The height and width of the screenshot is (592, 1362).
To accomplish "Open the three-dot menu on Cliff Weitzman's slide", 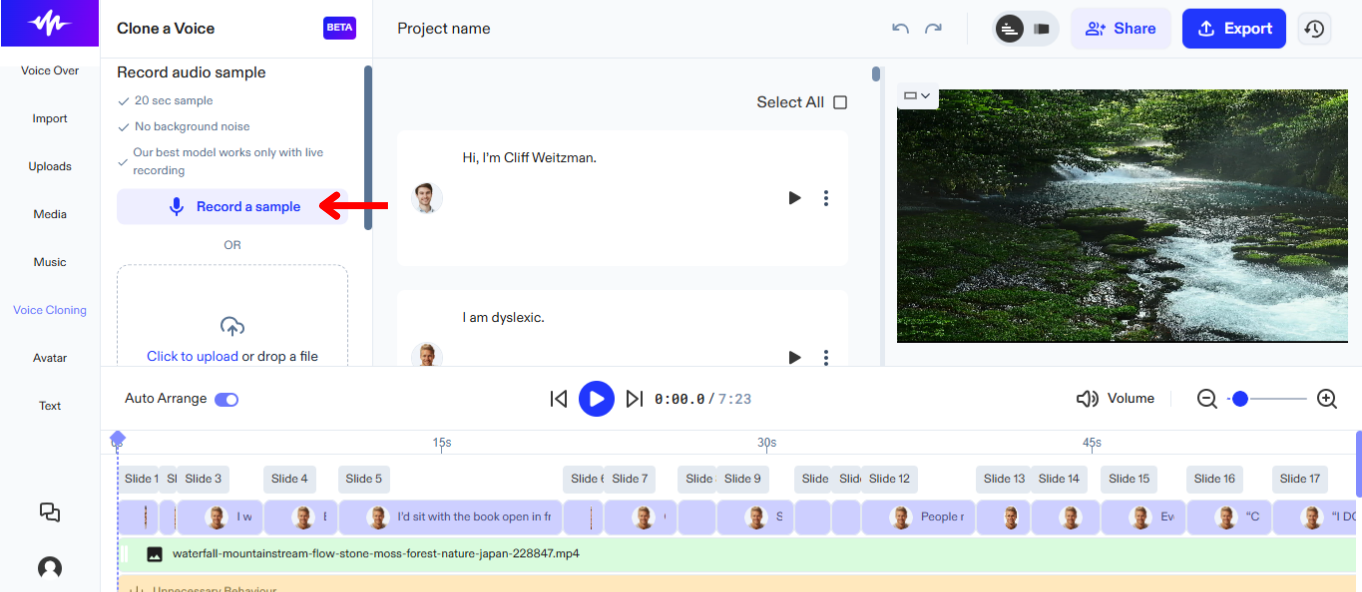I will click(826, 198).
